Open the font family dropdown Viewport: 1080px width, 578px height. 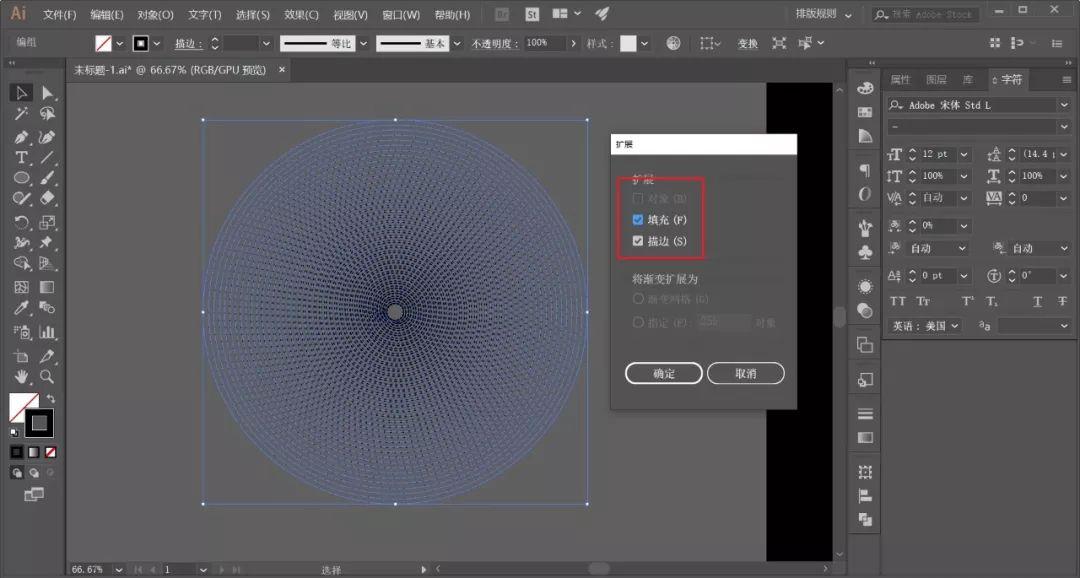point(1064,105)
